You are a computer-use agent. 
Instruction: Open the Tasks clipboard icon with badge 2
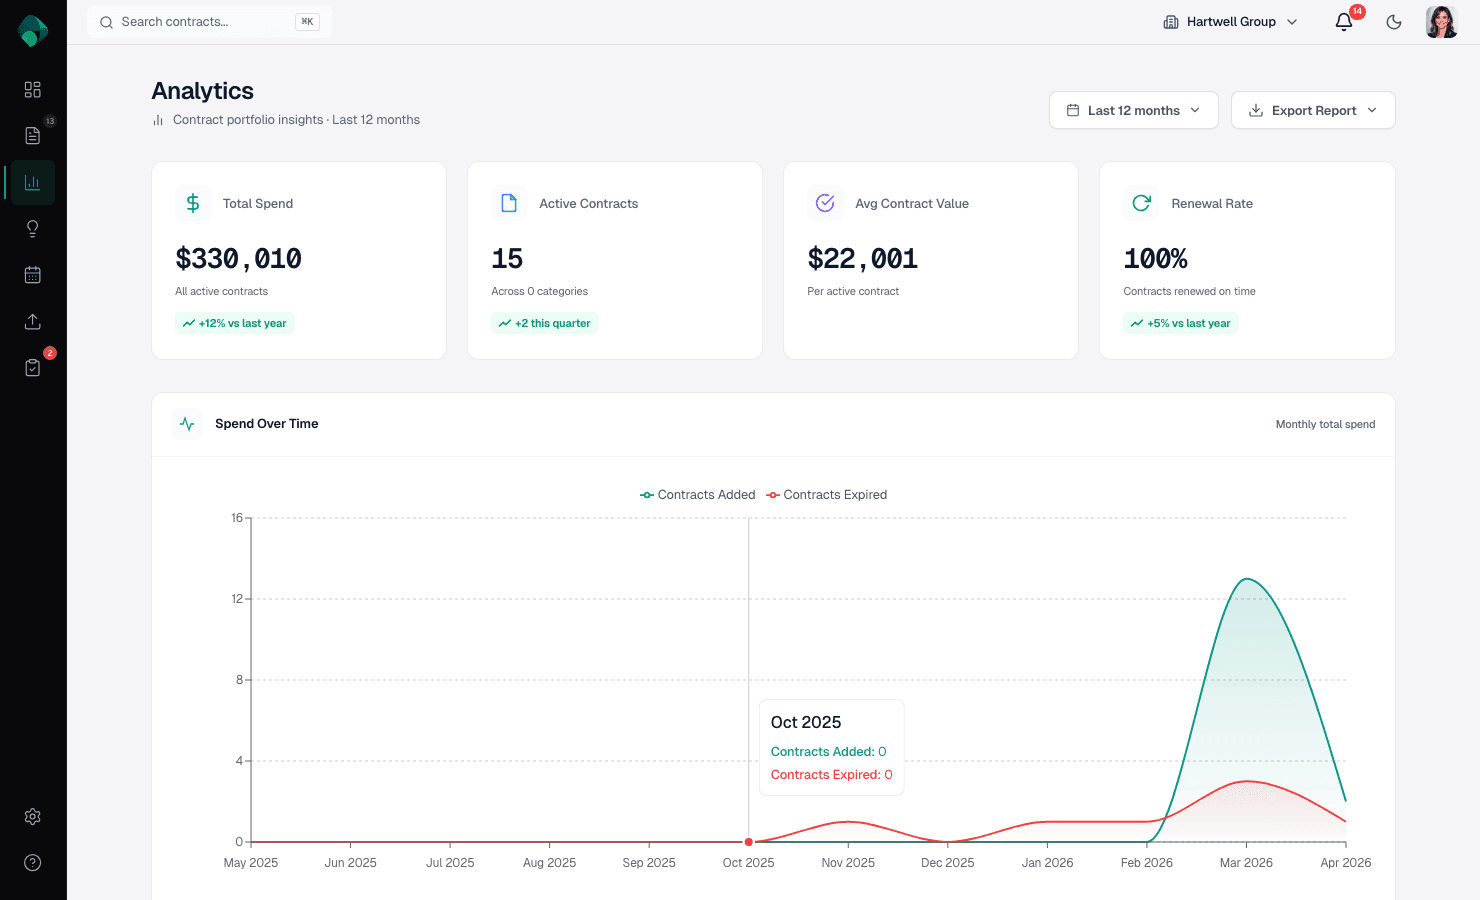click(x=32, y=367)
